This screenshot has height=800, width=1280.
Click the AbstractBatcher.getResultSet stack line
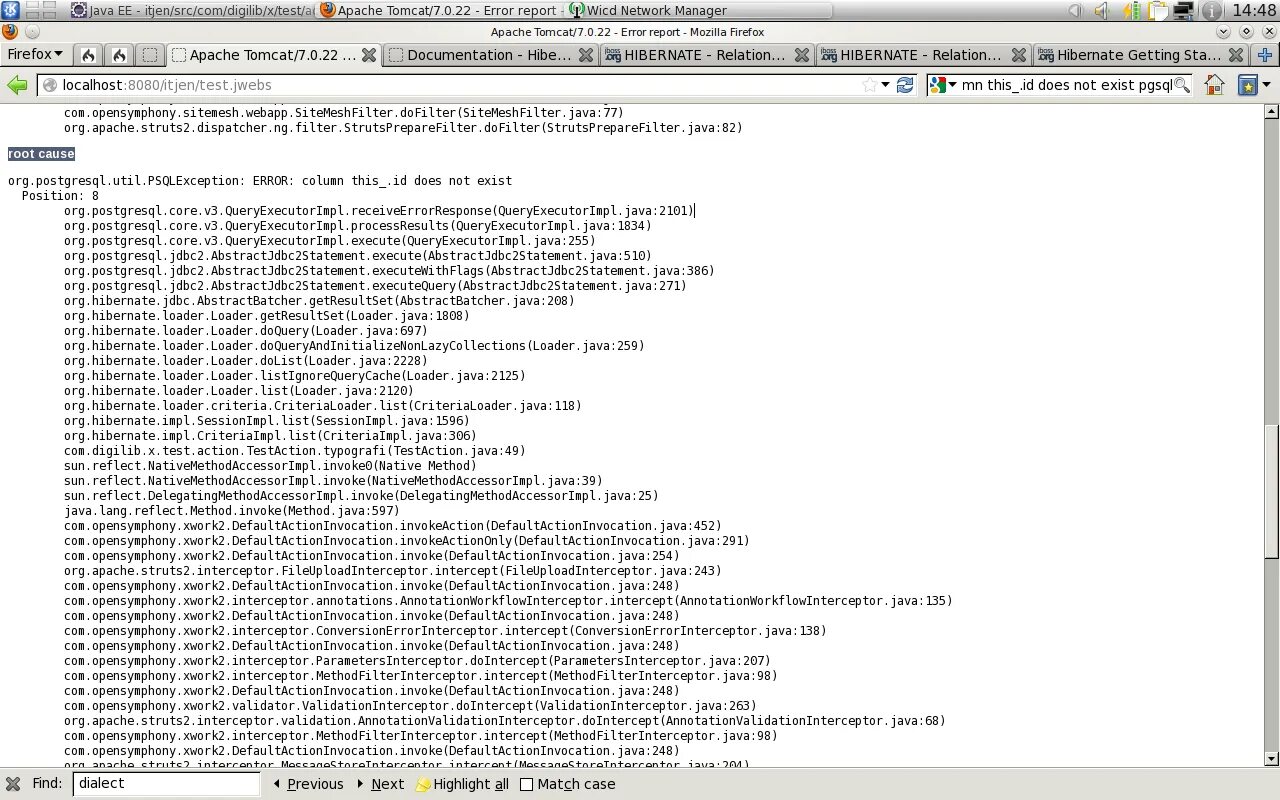tap(319, 301)
